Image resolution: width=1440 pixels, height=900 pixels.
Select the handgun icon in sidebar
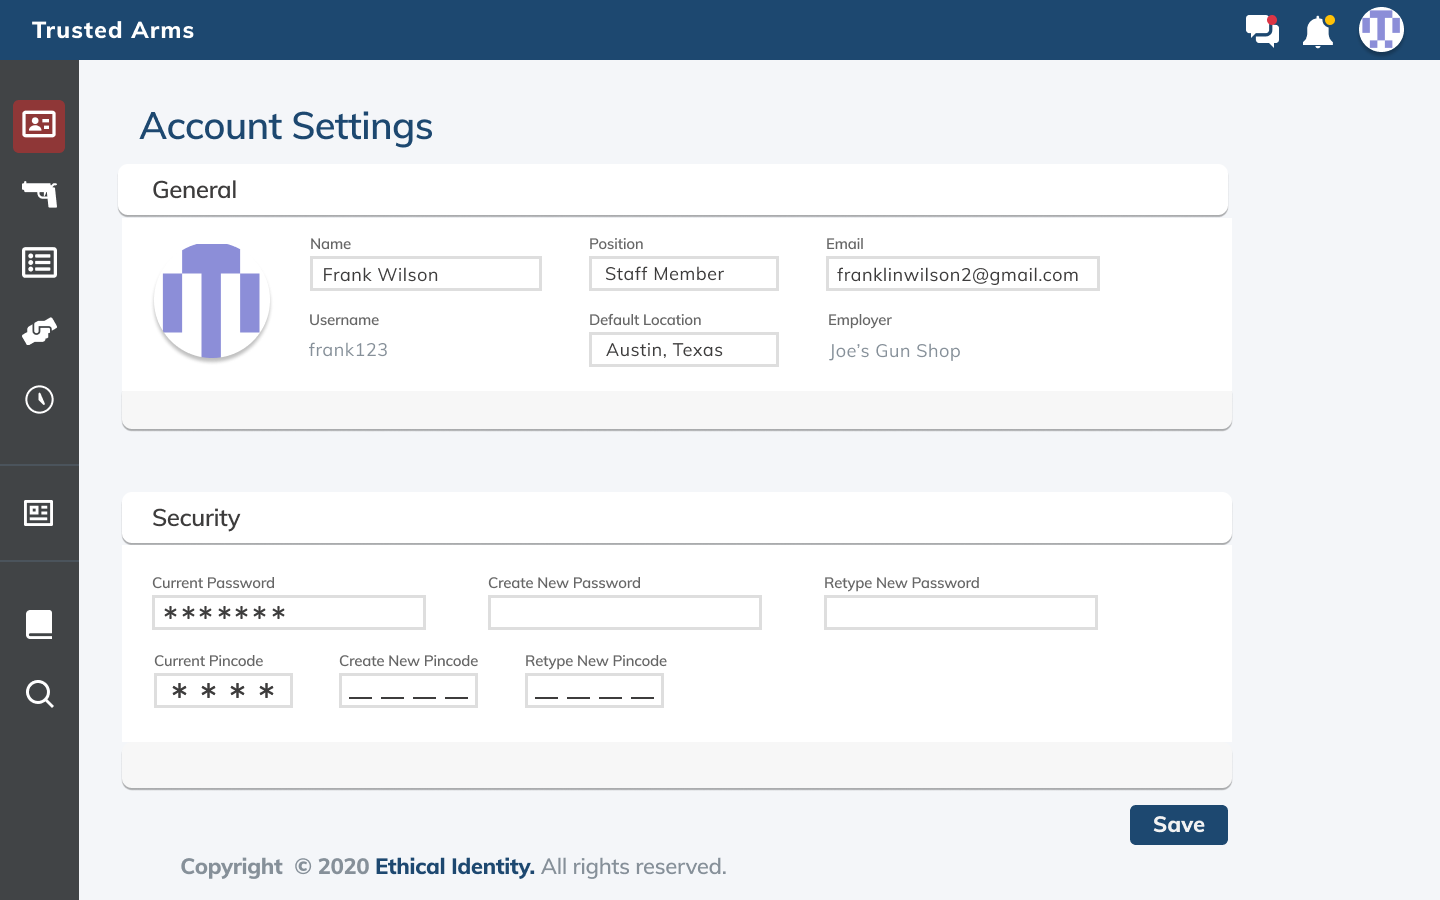click(x=40, y=194)
